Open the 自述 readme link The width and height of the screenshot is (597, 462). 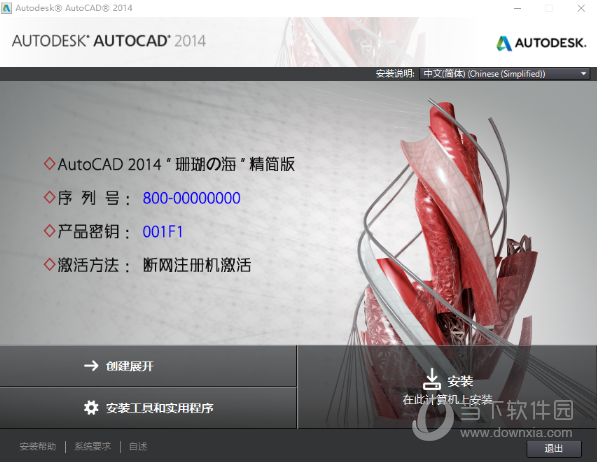click(138, 446)
